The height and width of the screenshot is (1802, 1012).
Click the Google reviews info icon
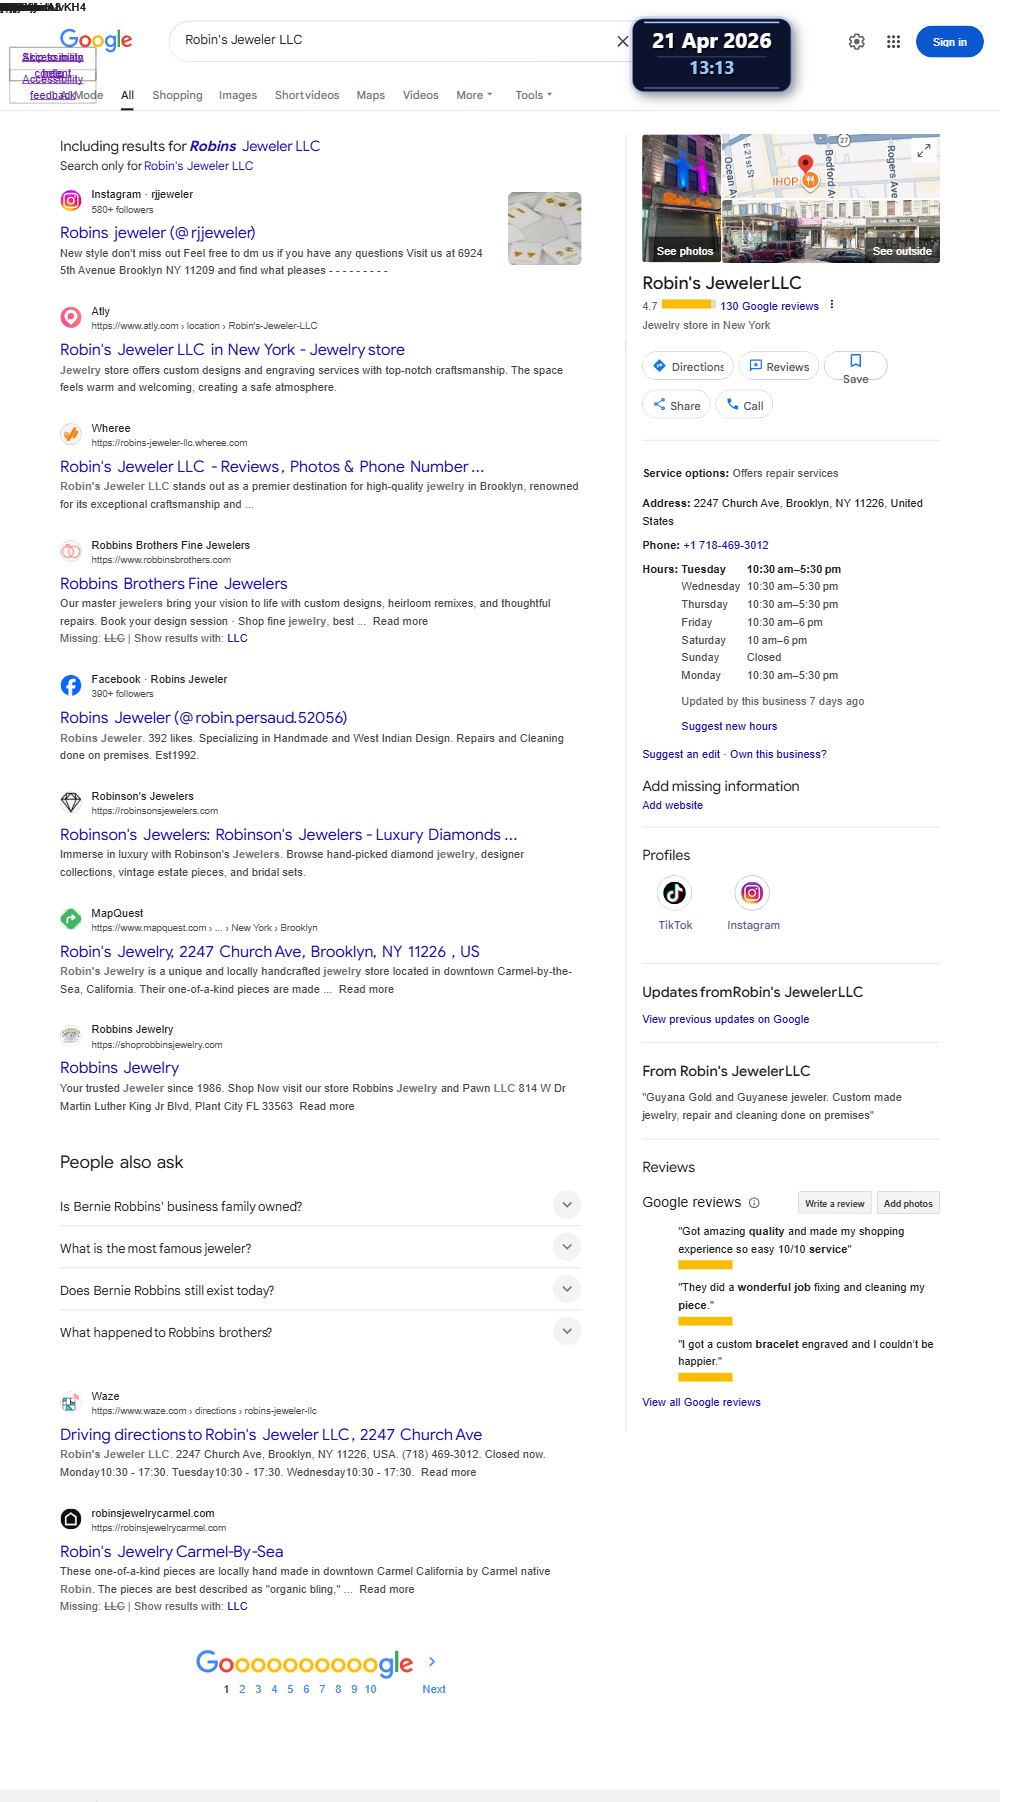point(754,1203)
